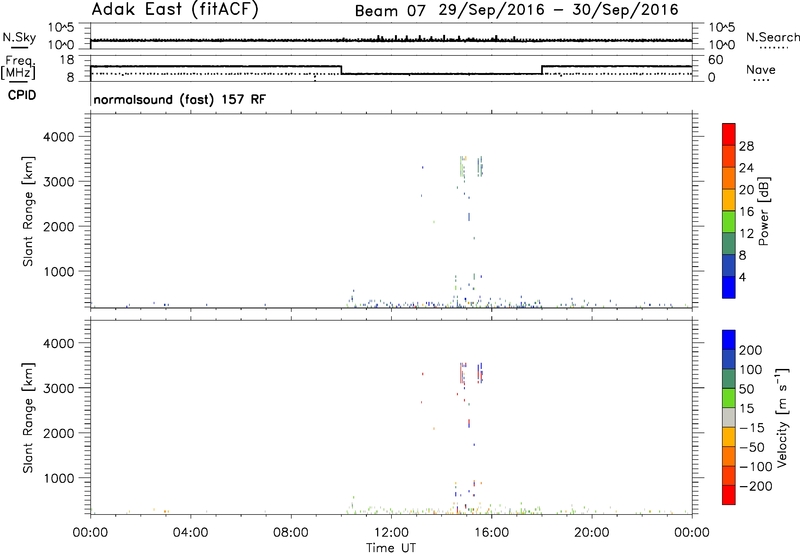This screenshot has width=800, height=554.
Task: Click Velocity color bar segment between 50 and 100
Action: pos(729,379)
